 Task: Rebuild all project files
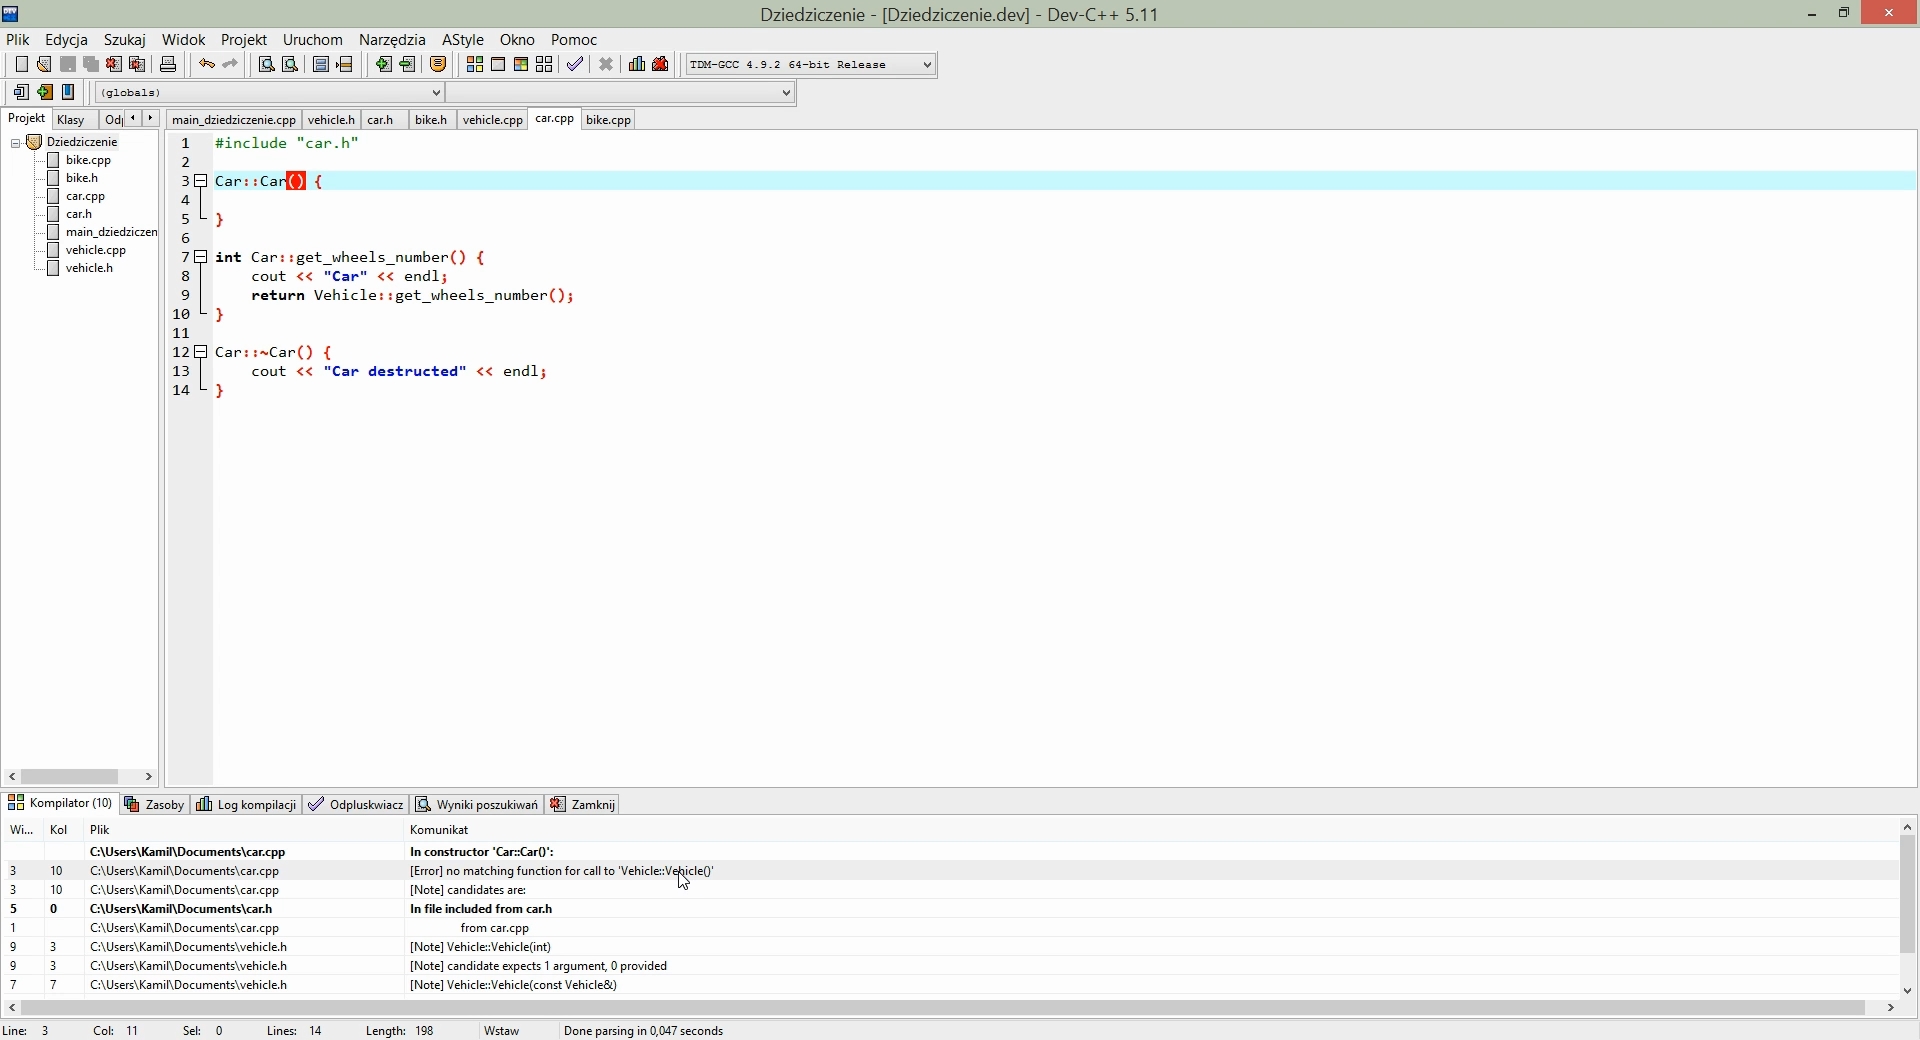(x=544, y=64)
